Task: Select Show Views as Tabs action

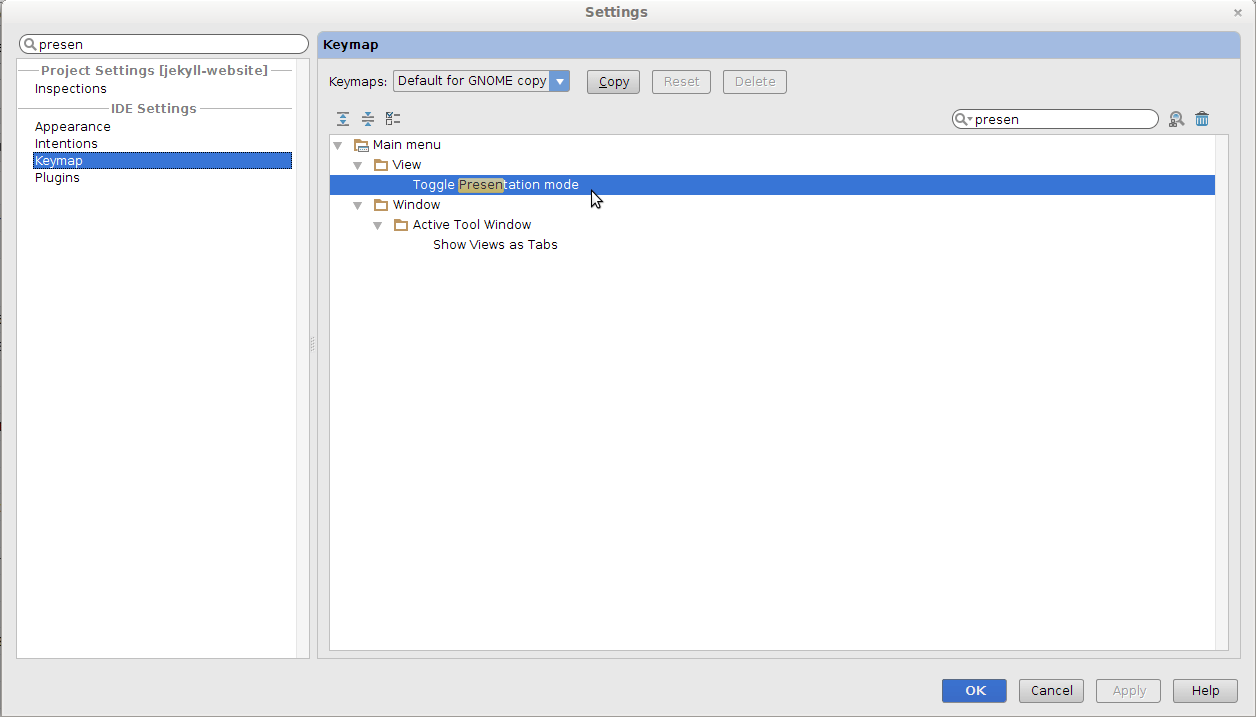Action: tap(495, 245)
